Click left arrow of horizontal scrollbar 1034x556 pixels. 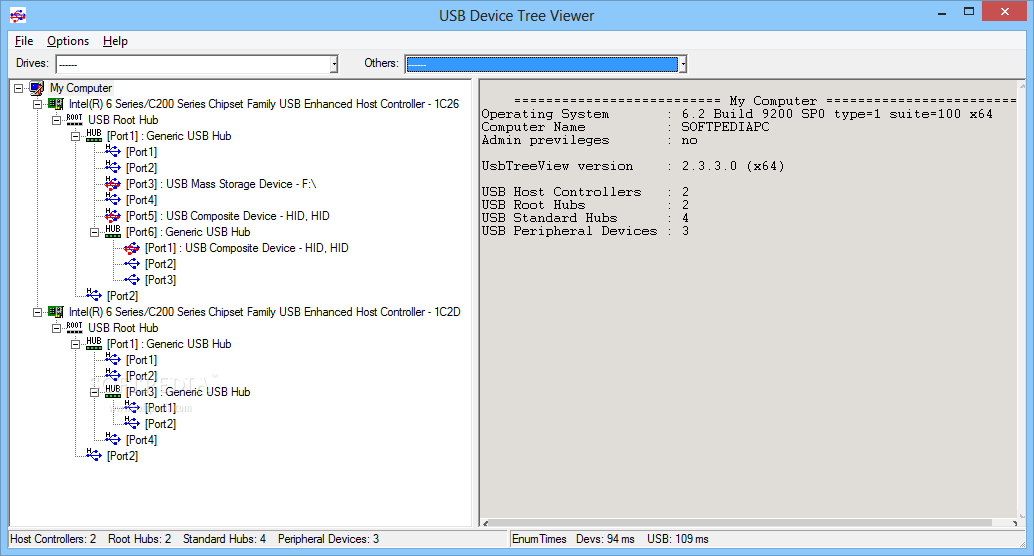tap(485, 523)
